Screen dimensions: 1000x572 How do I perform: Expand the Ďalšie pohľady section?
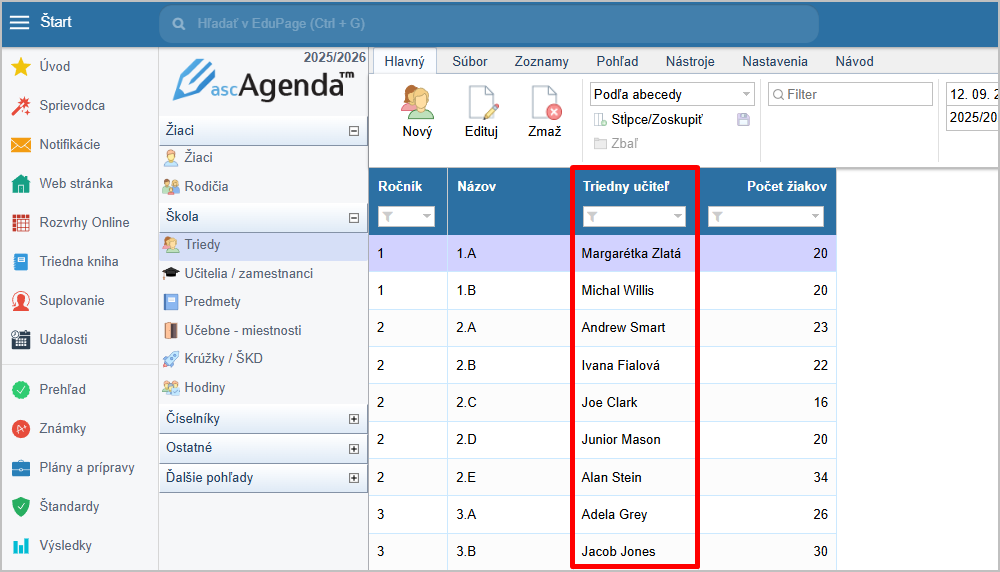tap(353, 478)
